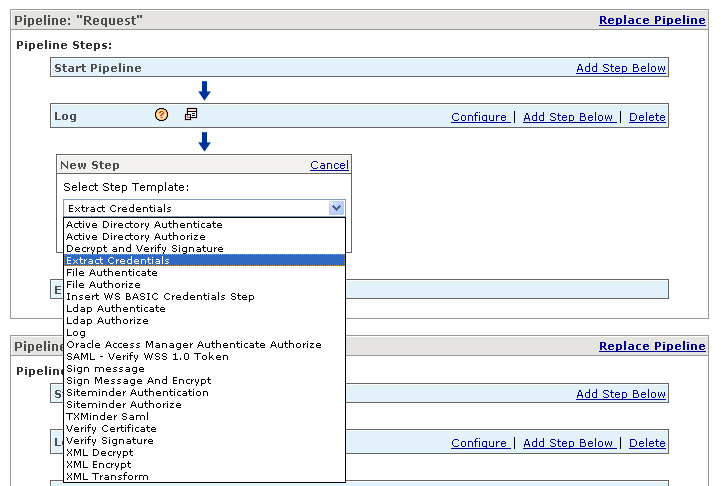Click the New Step panel title
Viewport: 721px width, 486px height.
click(90, 165)
